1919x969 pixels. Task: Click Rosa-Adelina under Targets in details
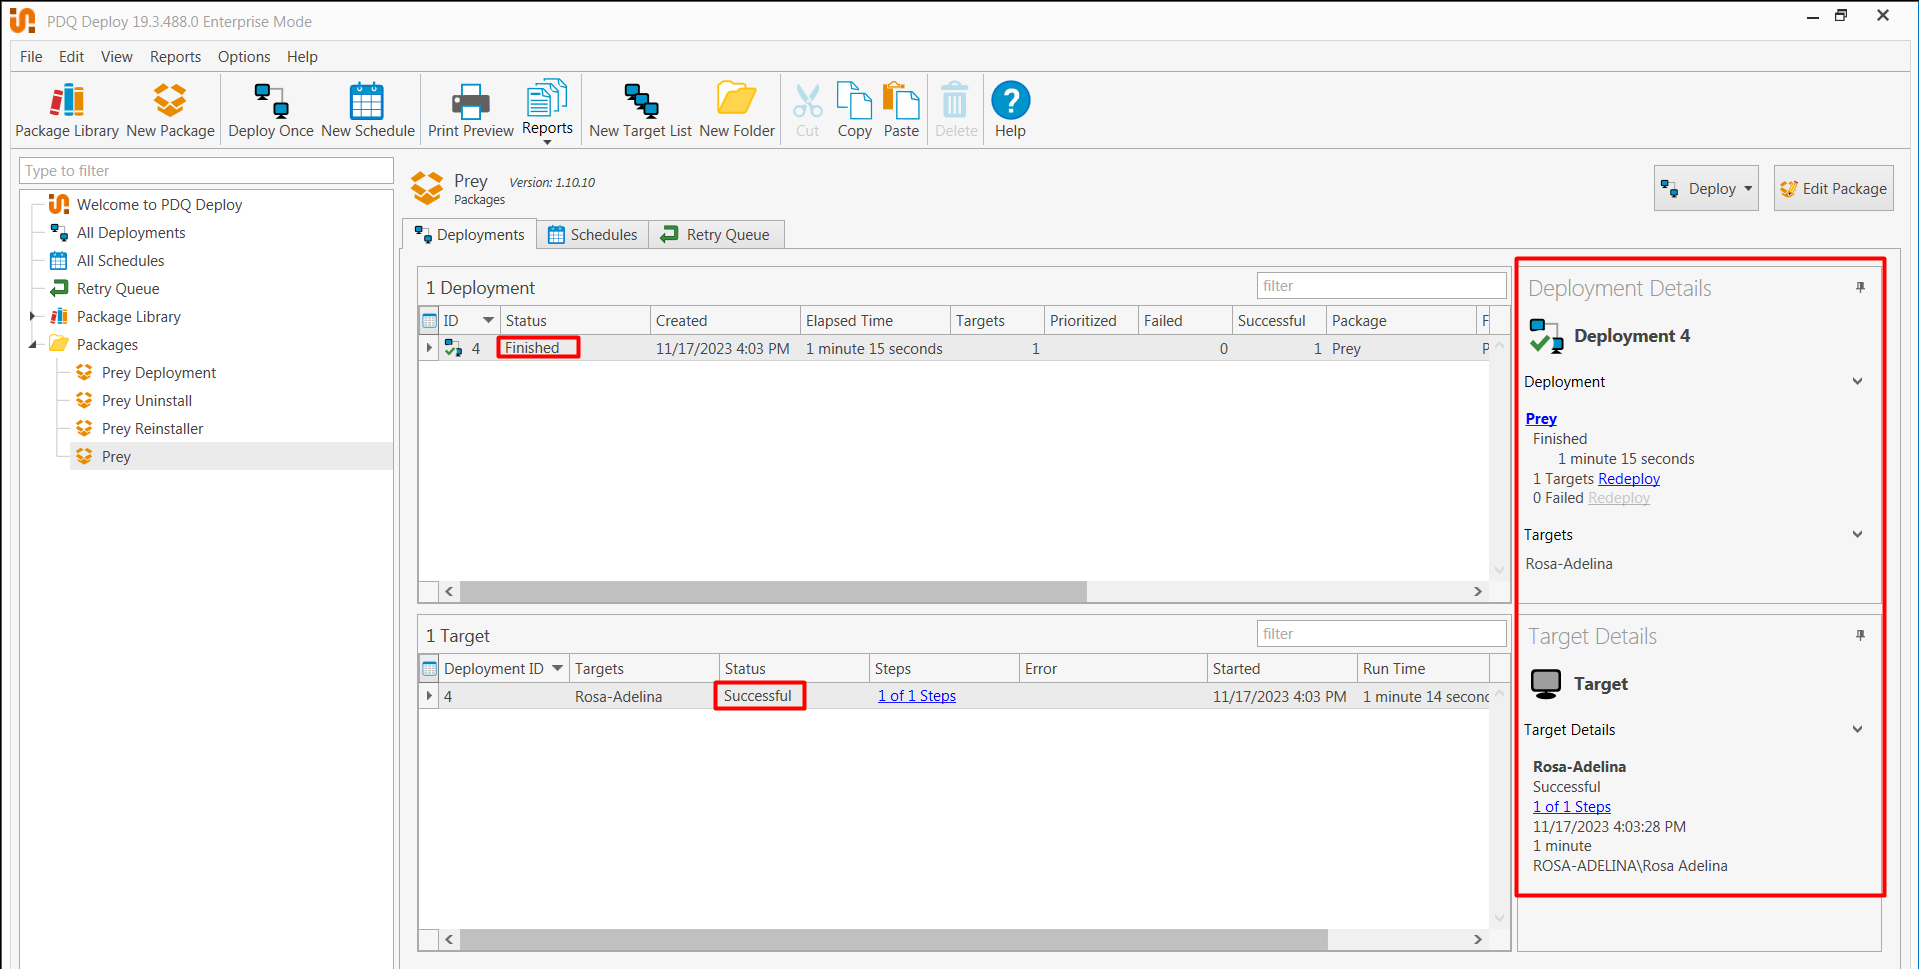pyautogui.click(x=1569, y=564)
